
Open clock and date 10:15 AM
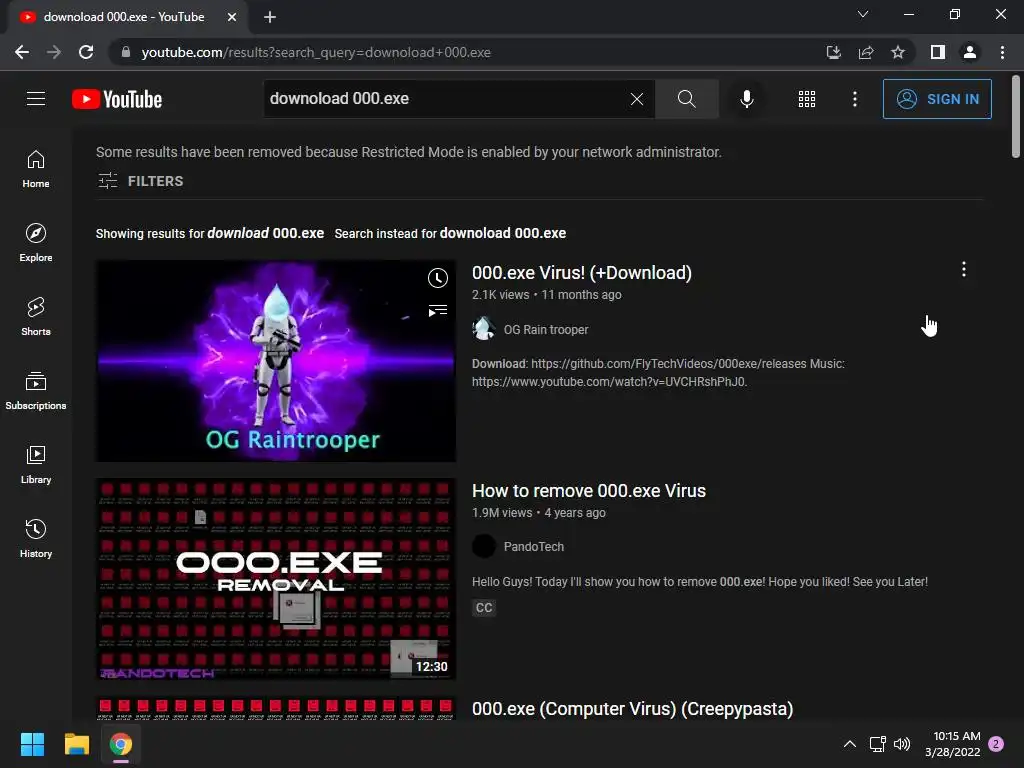(x=953, y=744)
